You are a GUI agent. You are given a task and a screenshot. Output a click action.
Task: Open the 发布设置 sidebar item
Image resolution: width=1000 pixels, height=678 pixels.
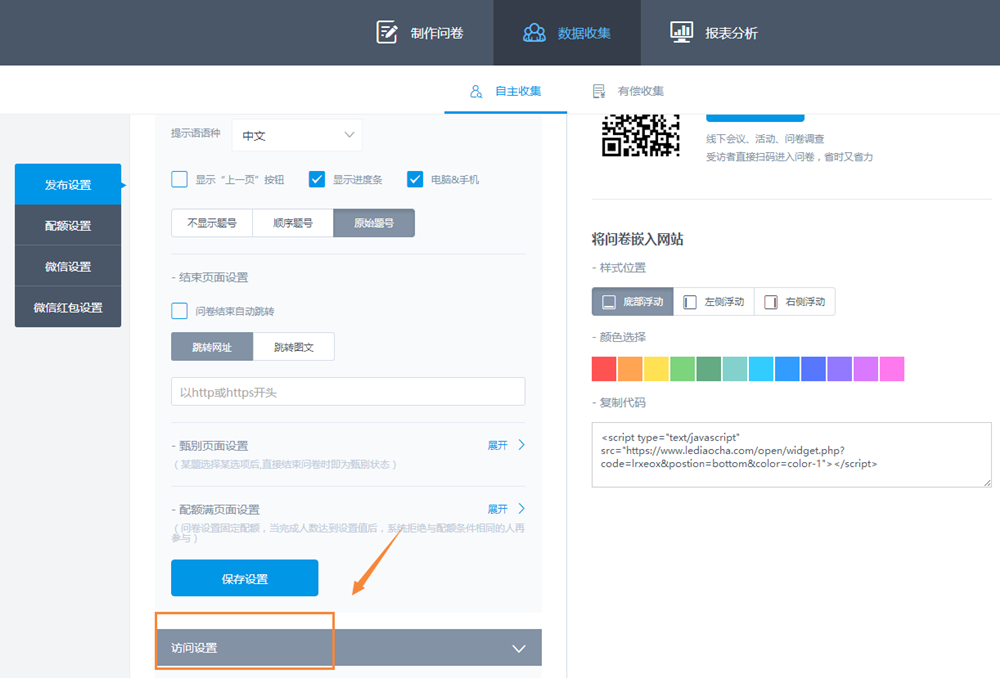pyautogui.click(x=68, y=184)
